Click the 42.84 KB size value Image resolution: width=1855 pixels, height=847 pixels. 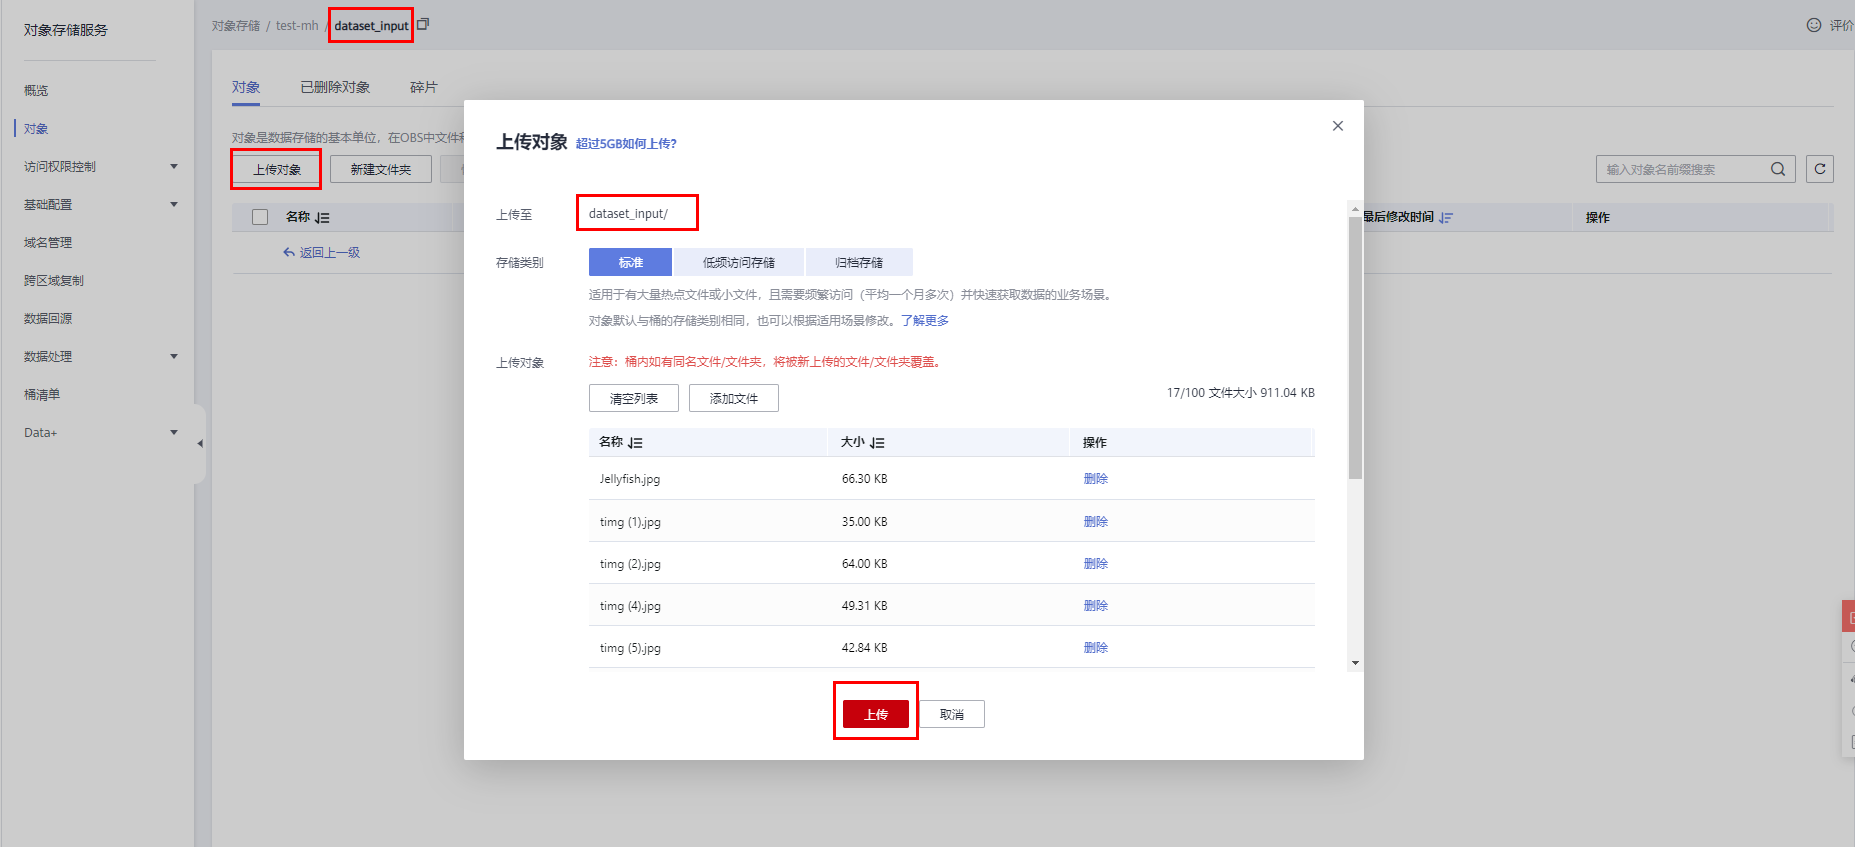pyautogui.click(x=864, y=648)
